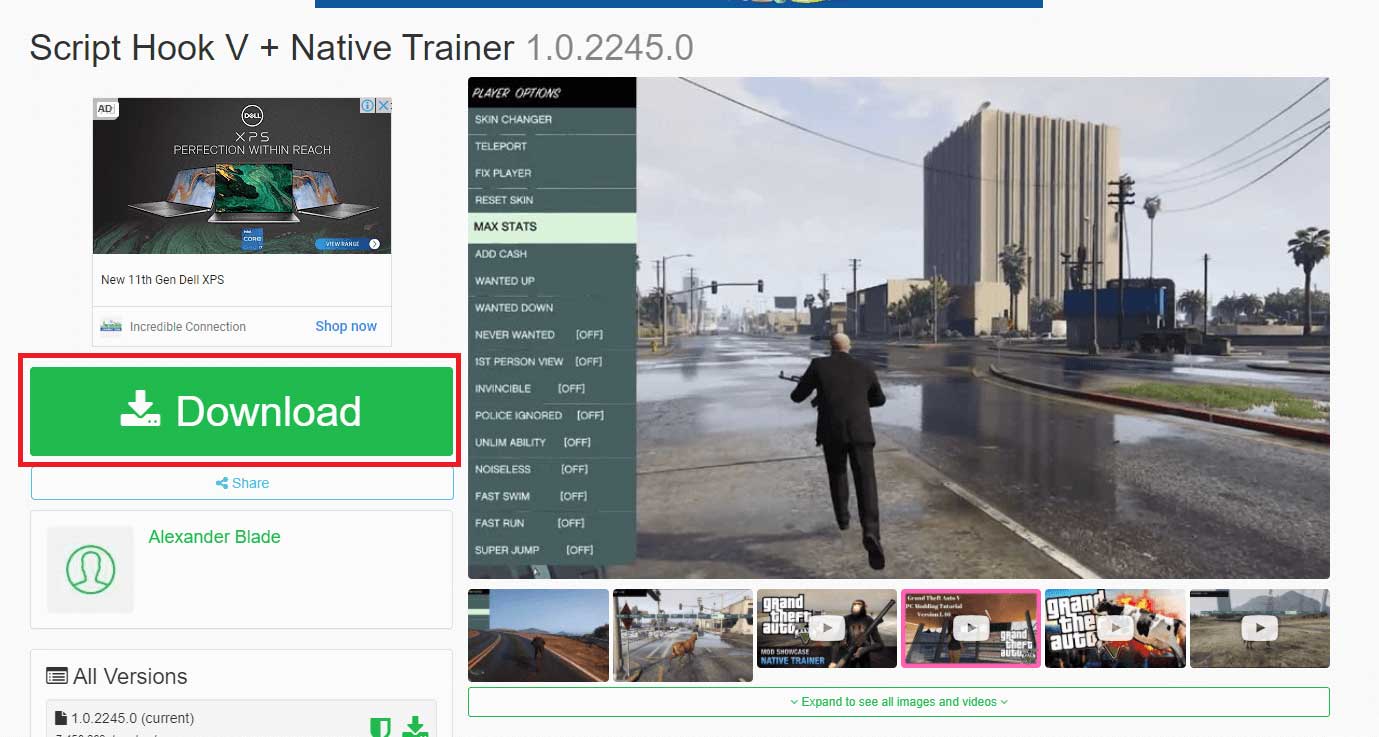Select the thumbnail of animal running on road
This screenshot has height=737, width=1379.
538,635
